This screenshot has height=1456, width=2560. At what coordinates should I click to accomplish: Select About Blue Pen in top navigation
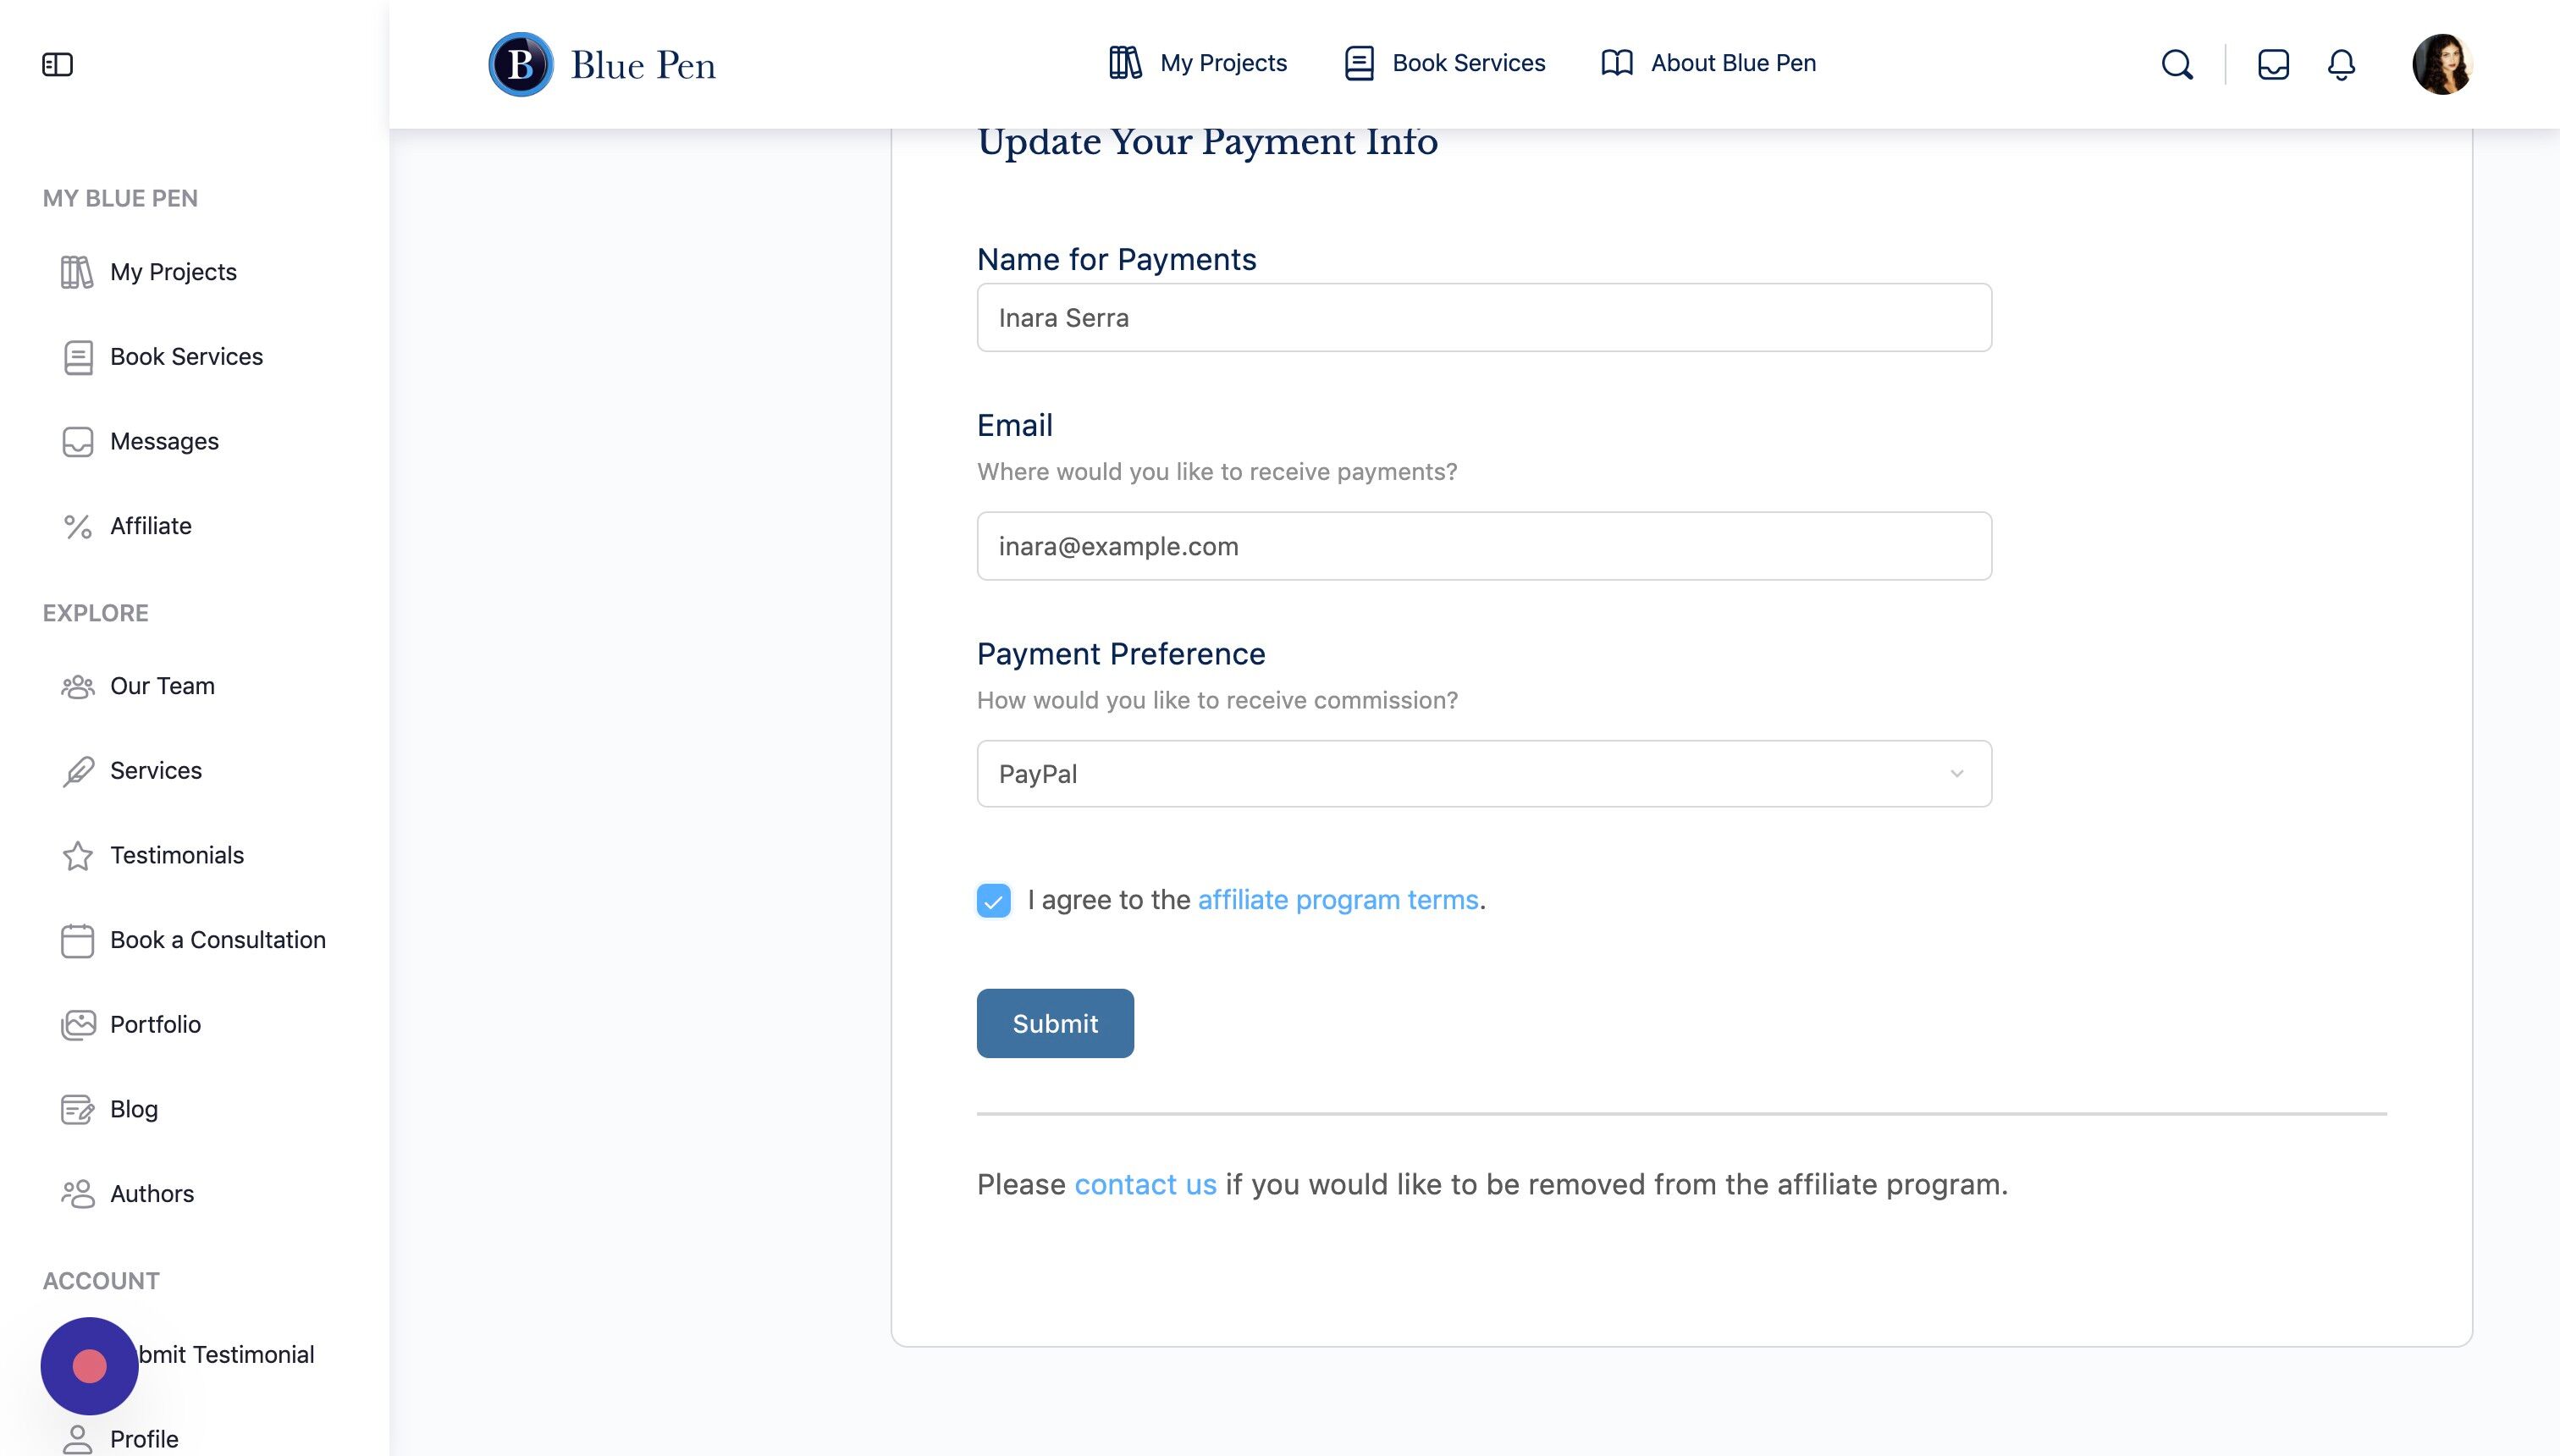coord(1709,63)
